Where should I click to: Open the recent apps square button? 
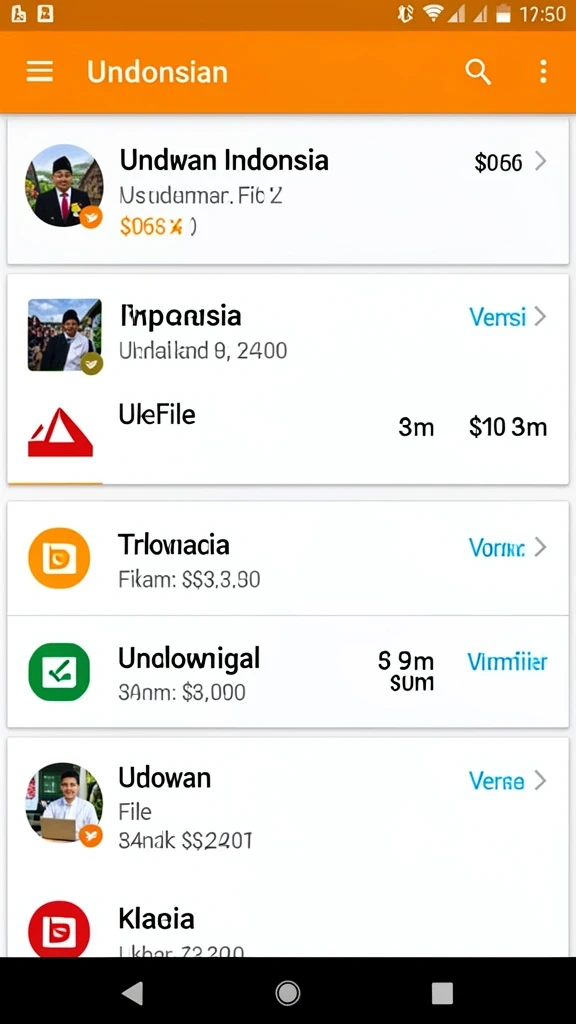tap(442, 993)
